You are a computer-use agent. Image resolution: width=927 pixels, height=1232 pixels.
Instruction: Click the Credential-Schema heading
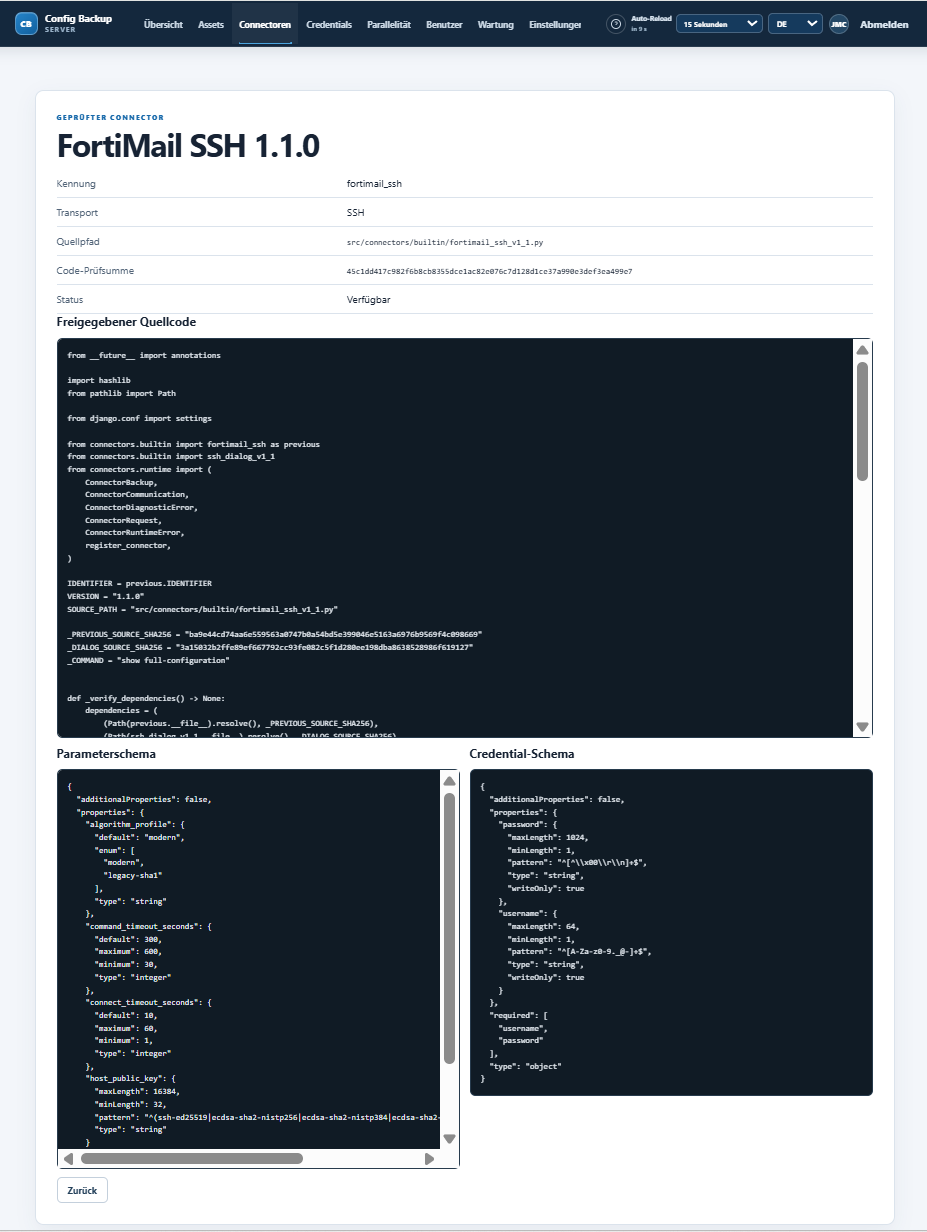(x=522, y=754)
